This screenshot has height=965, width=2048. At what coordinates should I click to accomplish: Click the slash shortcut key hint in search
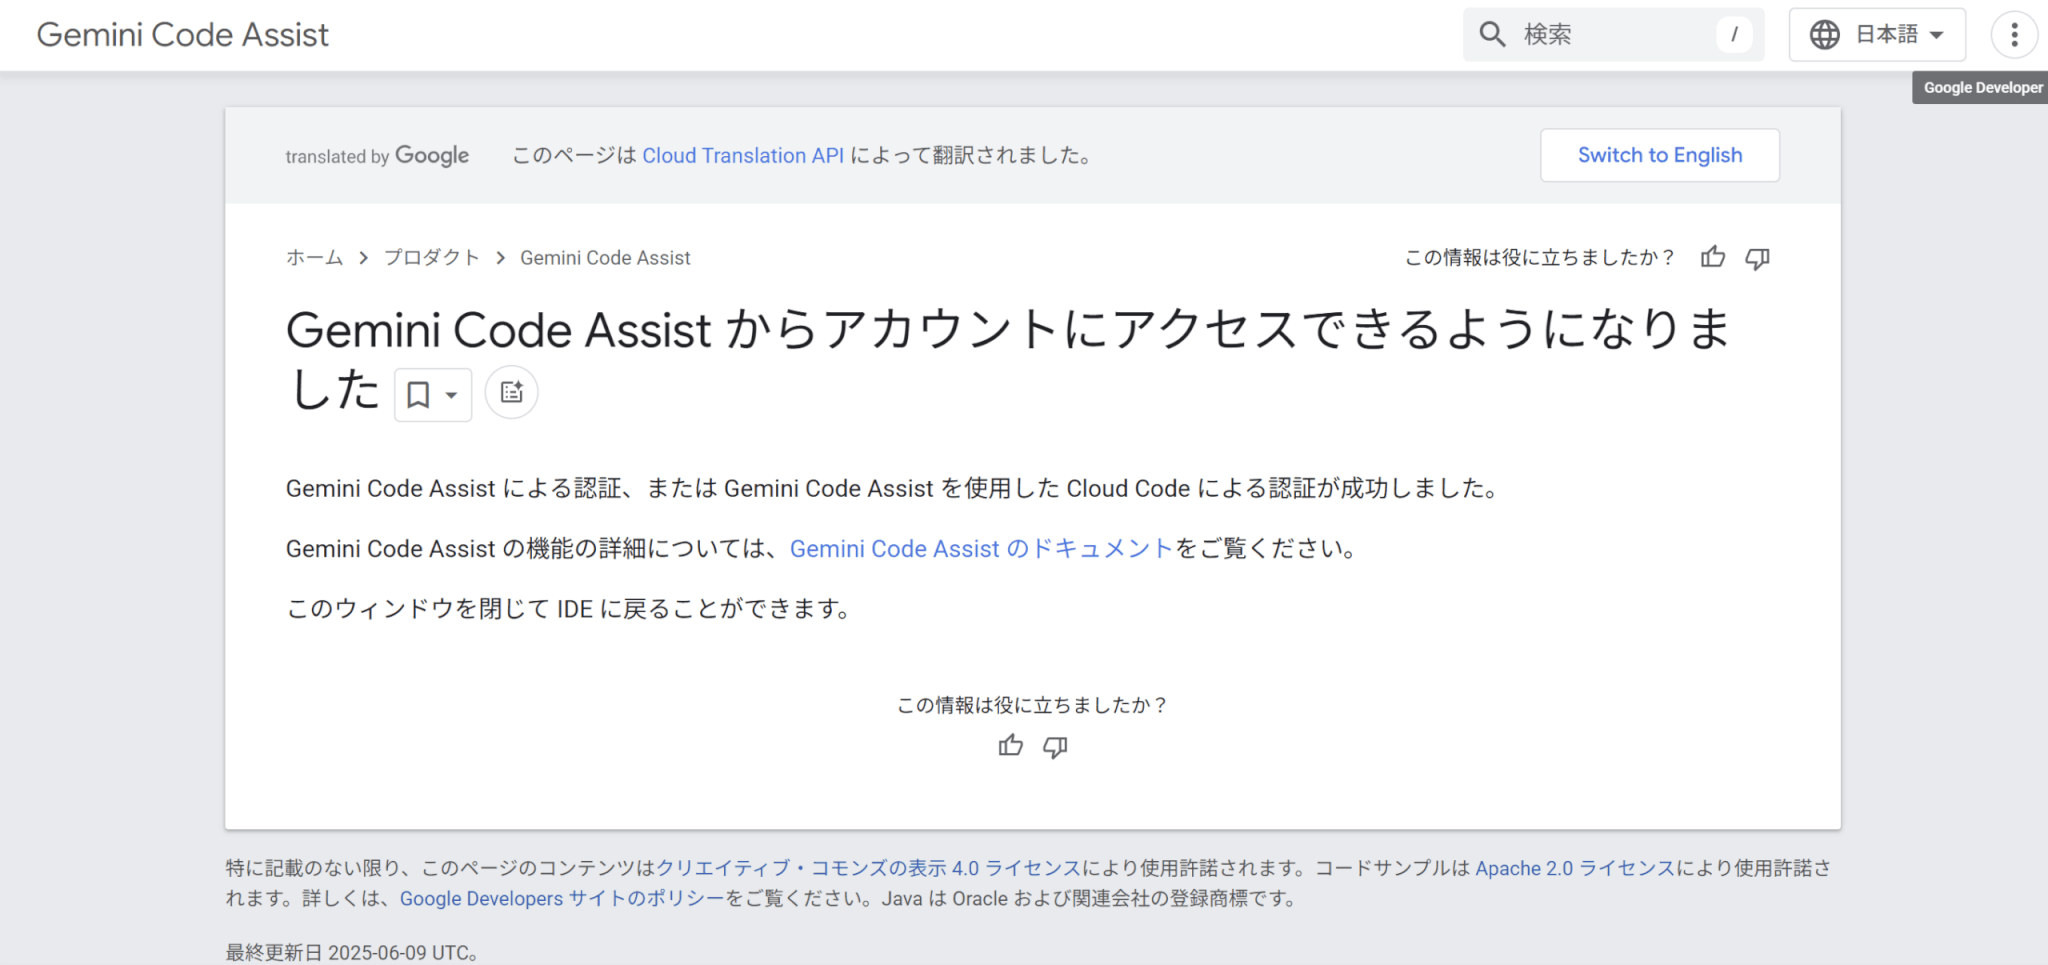[x=1734, y=35]
